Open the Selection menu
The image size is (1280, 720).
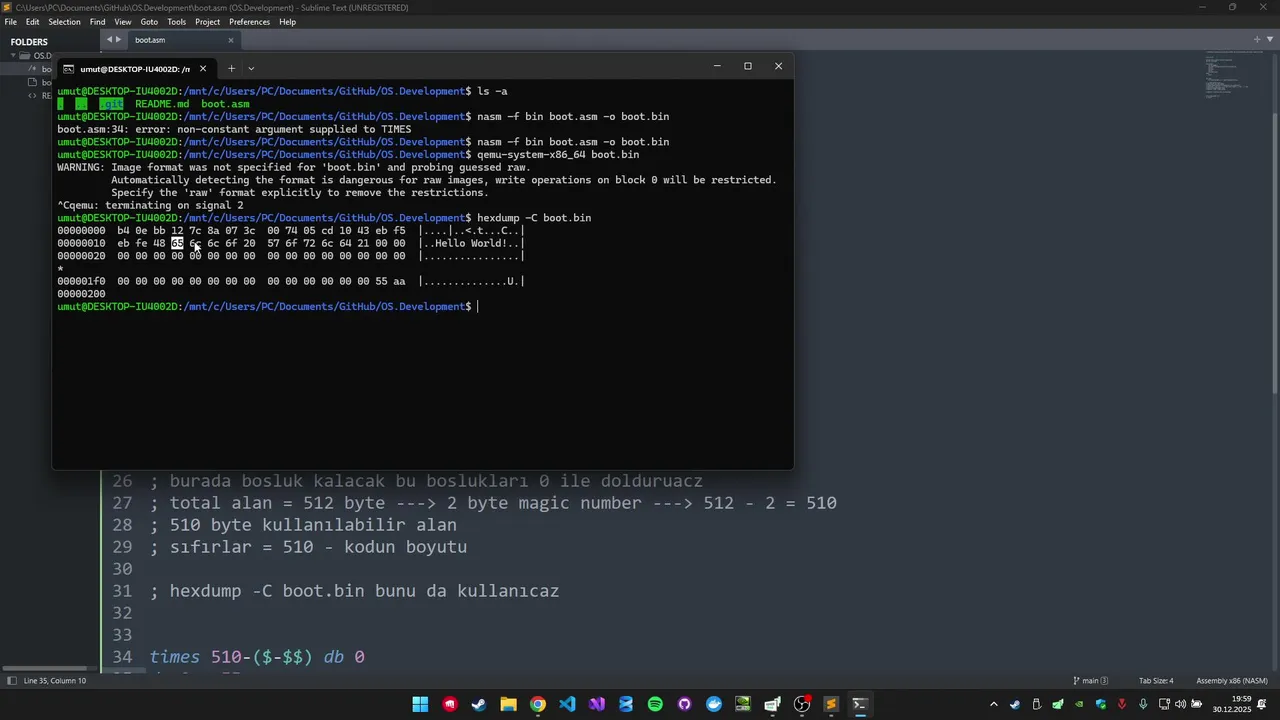(x=64, y=22)
